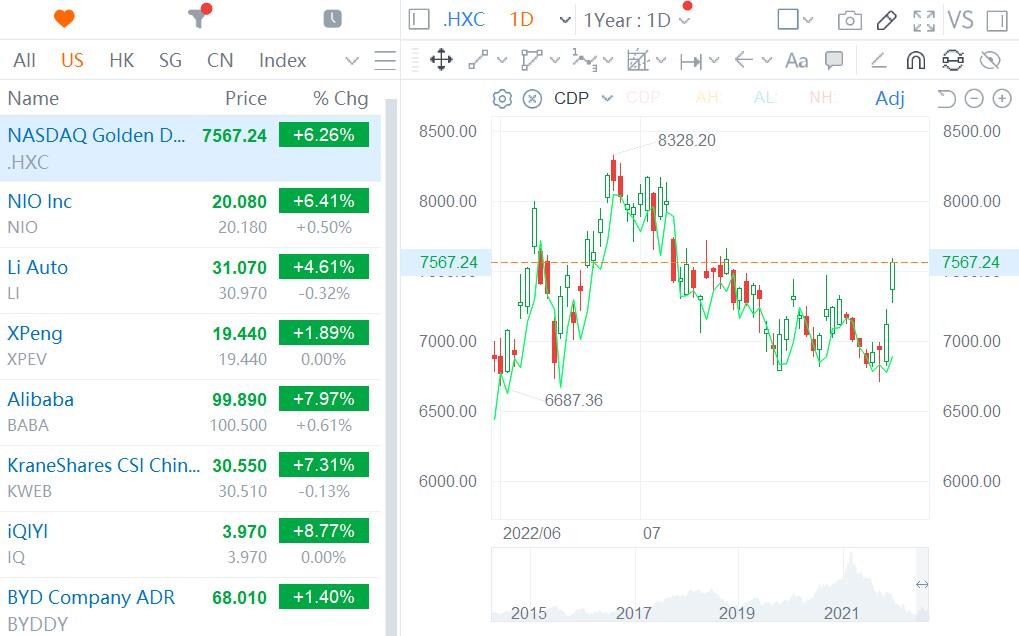Click the zoom in plus icon

click(1001, 98)
